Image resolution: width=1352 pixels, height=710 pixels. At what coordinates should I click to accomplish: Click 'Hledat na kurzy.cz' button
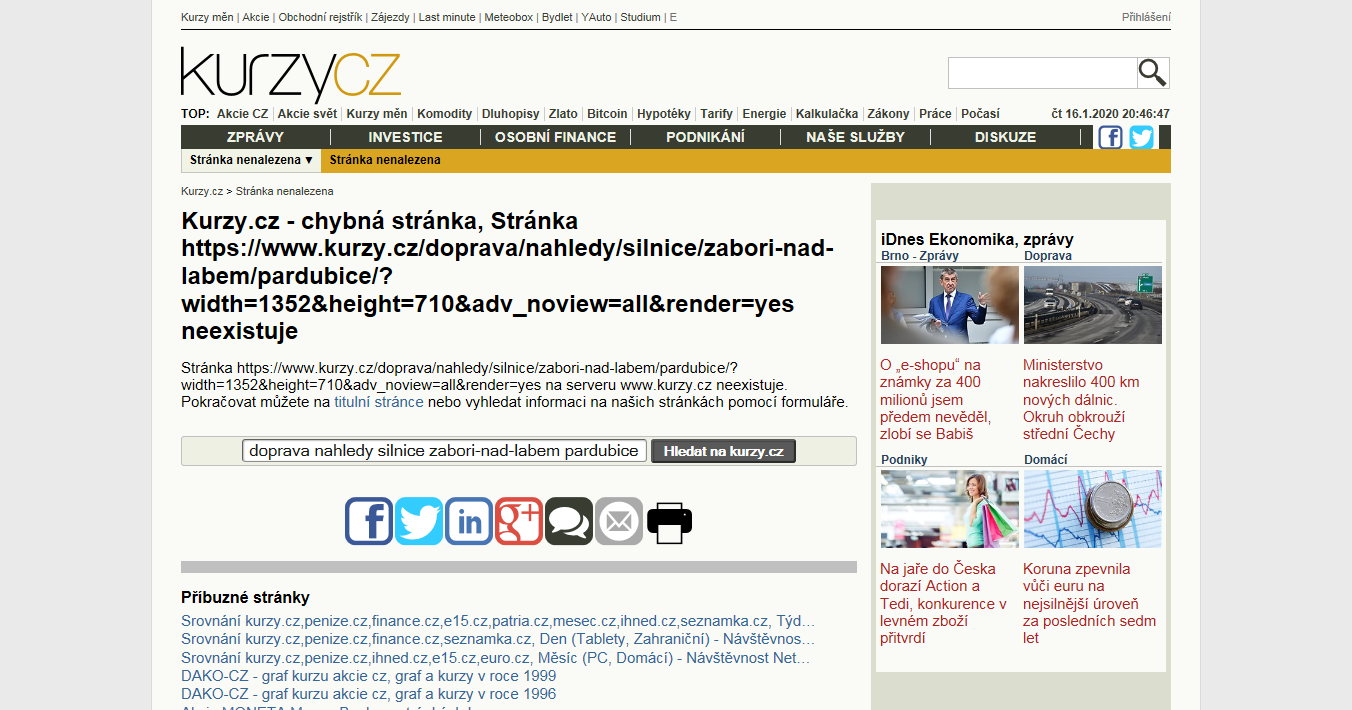pos(724,451)
